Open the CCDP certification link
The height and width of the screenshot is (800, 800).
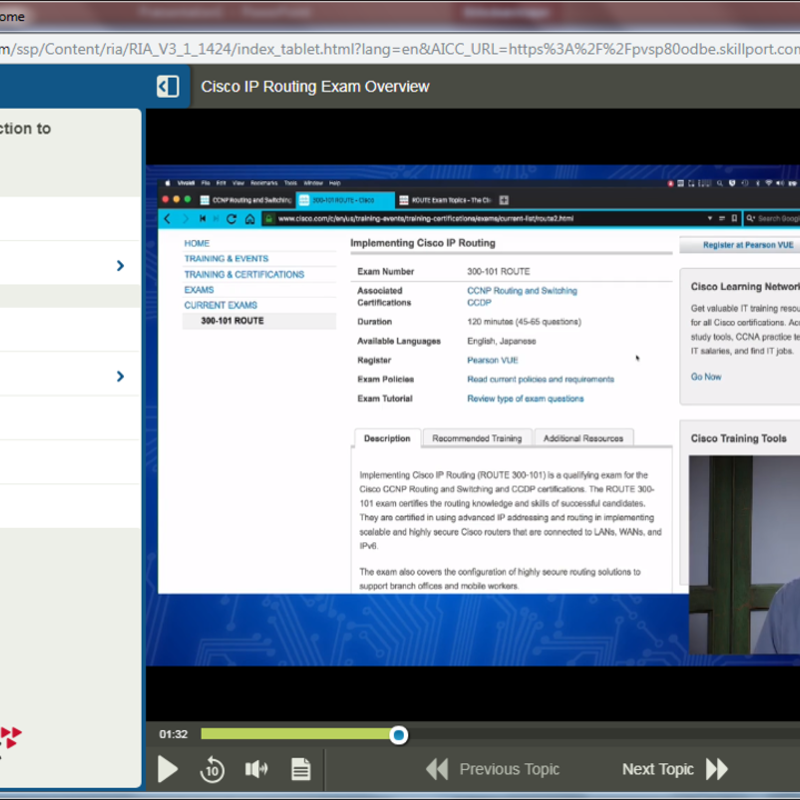point(479,303)
